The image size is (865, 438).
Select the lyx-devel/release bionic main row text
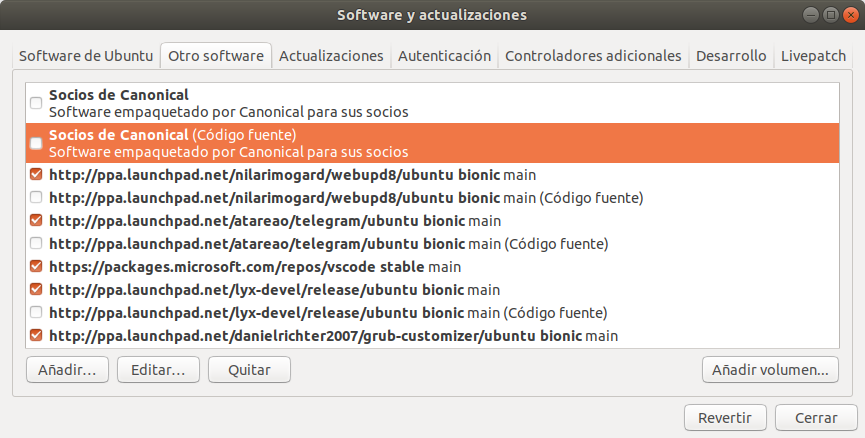274,290
